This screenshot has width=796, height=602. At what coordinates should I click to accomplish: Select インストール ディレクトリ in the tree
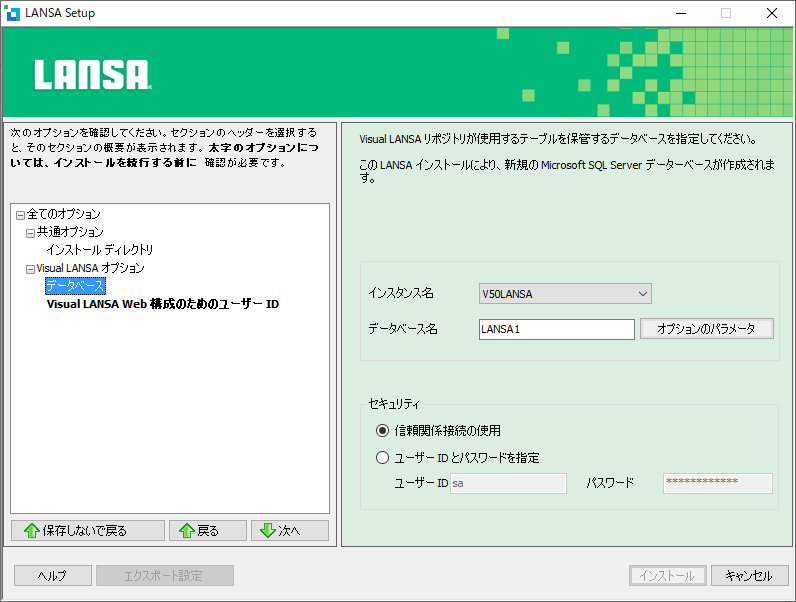pyautogui.click(x=100, y=250)
